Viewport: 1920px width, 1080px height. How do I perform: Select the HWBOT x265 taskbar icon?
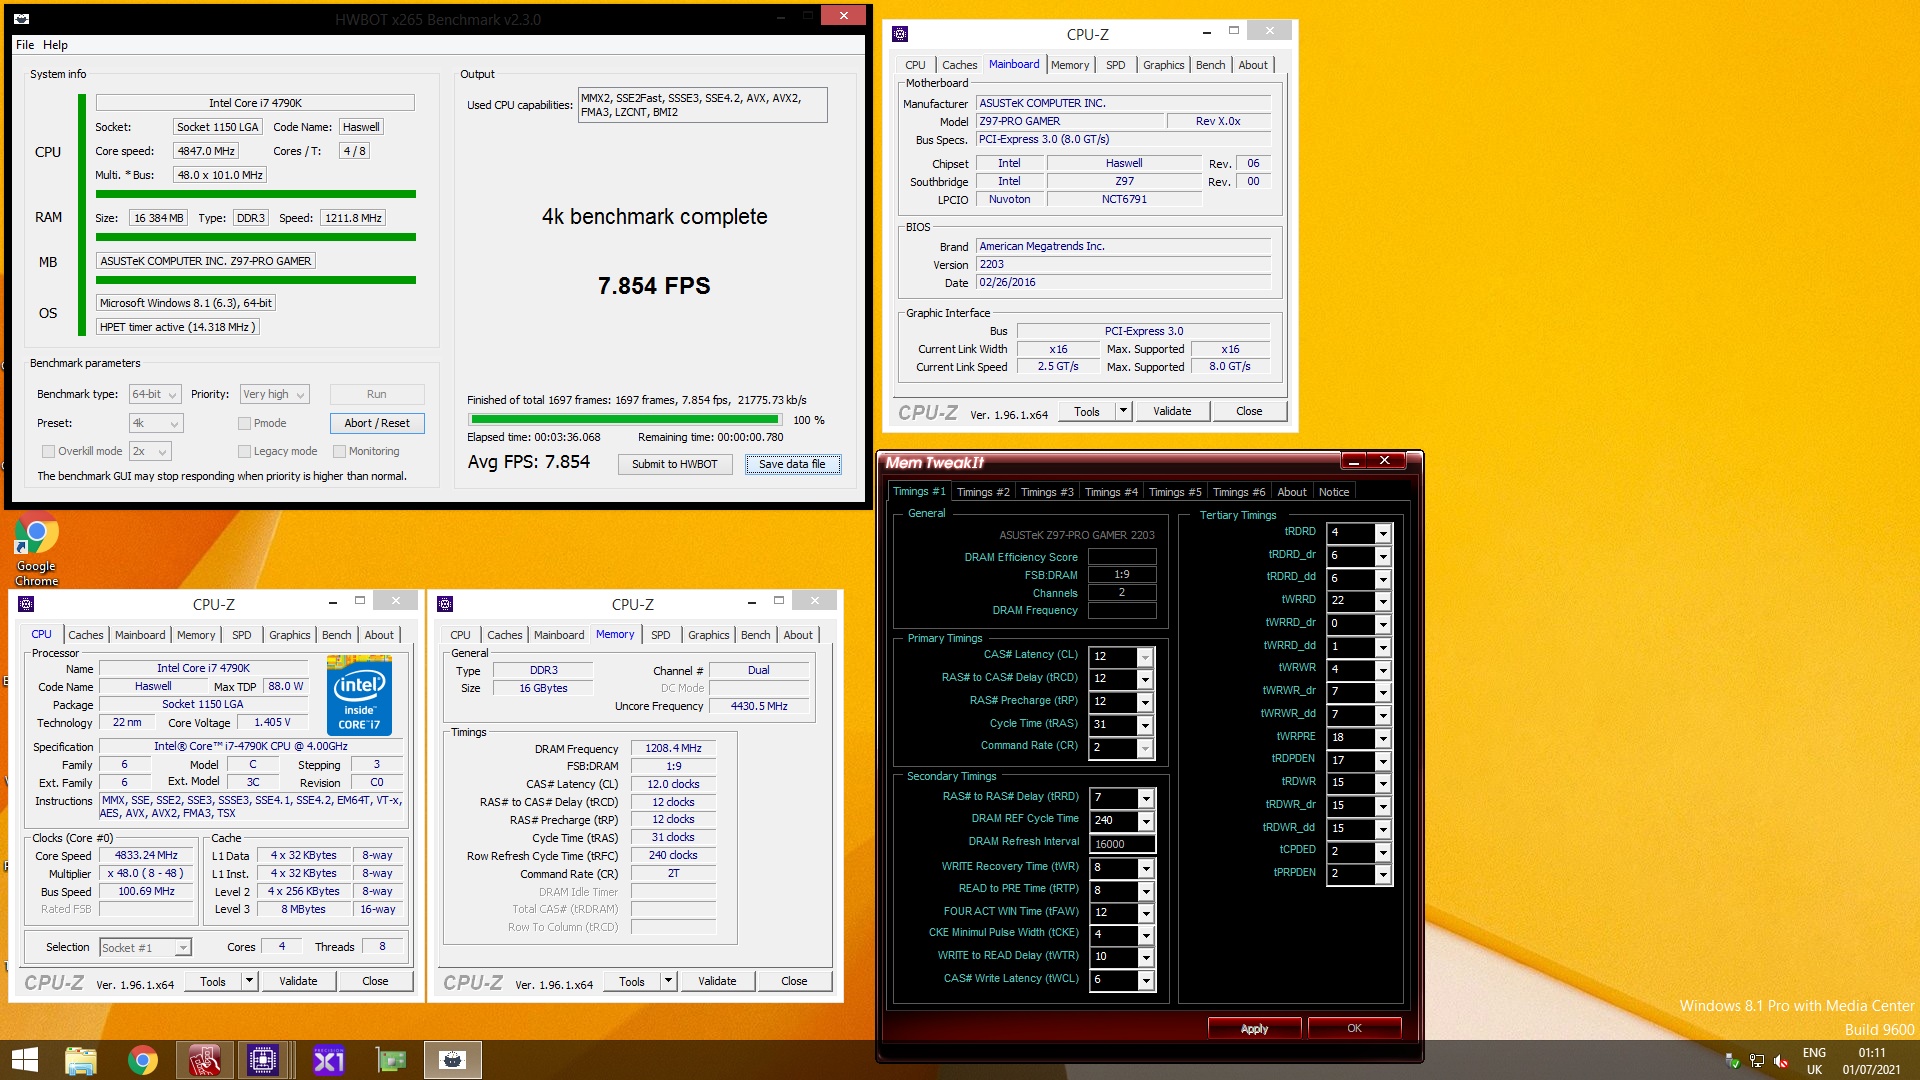point(453,1060)
